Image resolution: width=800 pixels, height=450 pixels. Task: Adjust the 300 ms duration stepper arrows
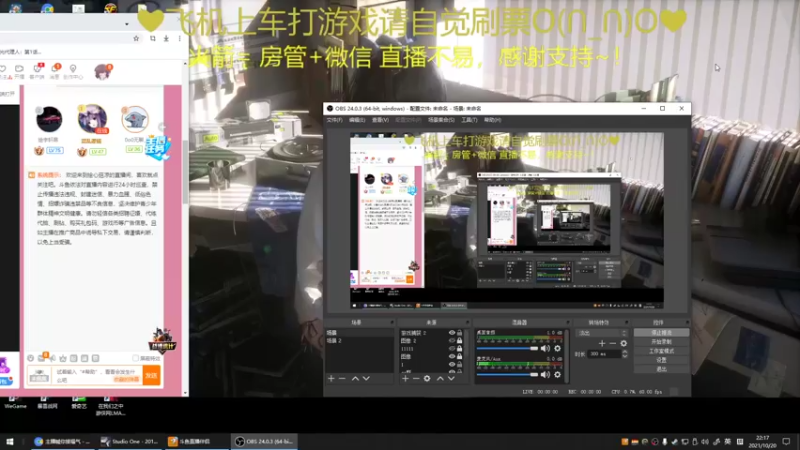625,354
